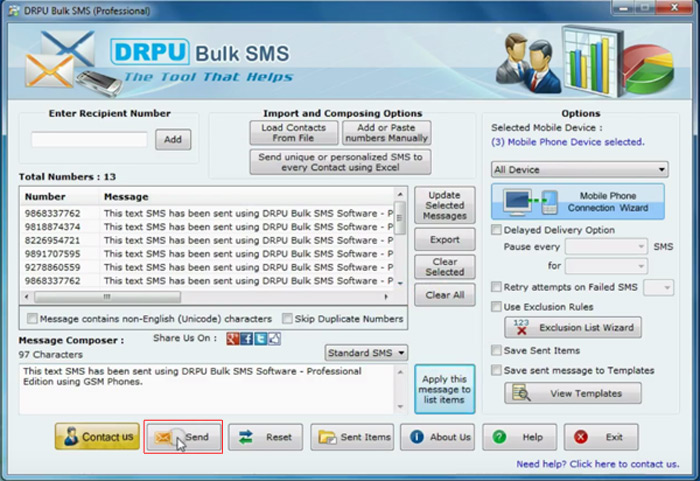Click Send unique or personalized SMS using Excel
The image size is (700, 481).
pyautogui.click(x=340, y=162)
